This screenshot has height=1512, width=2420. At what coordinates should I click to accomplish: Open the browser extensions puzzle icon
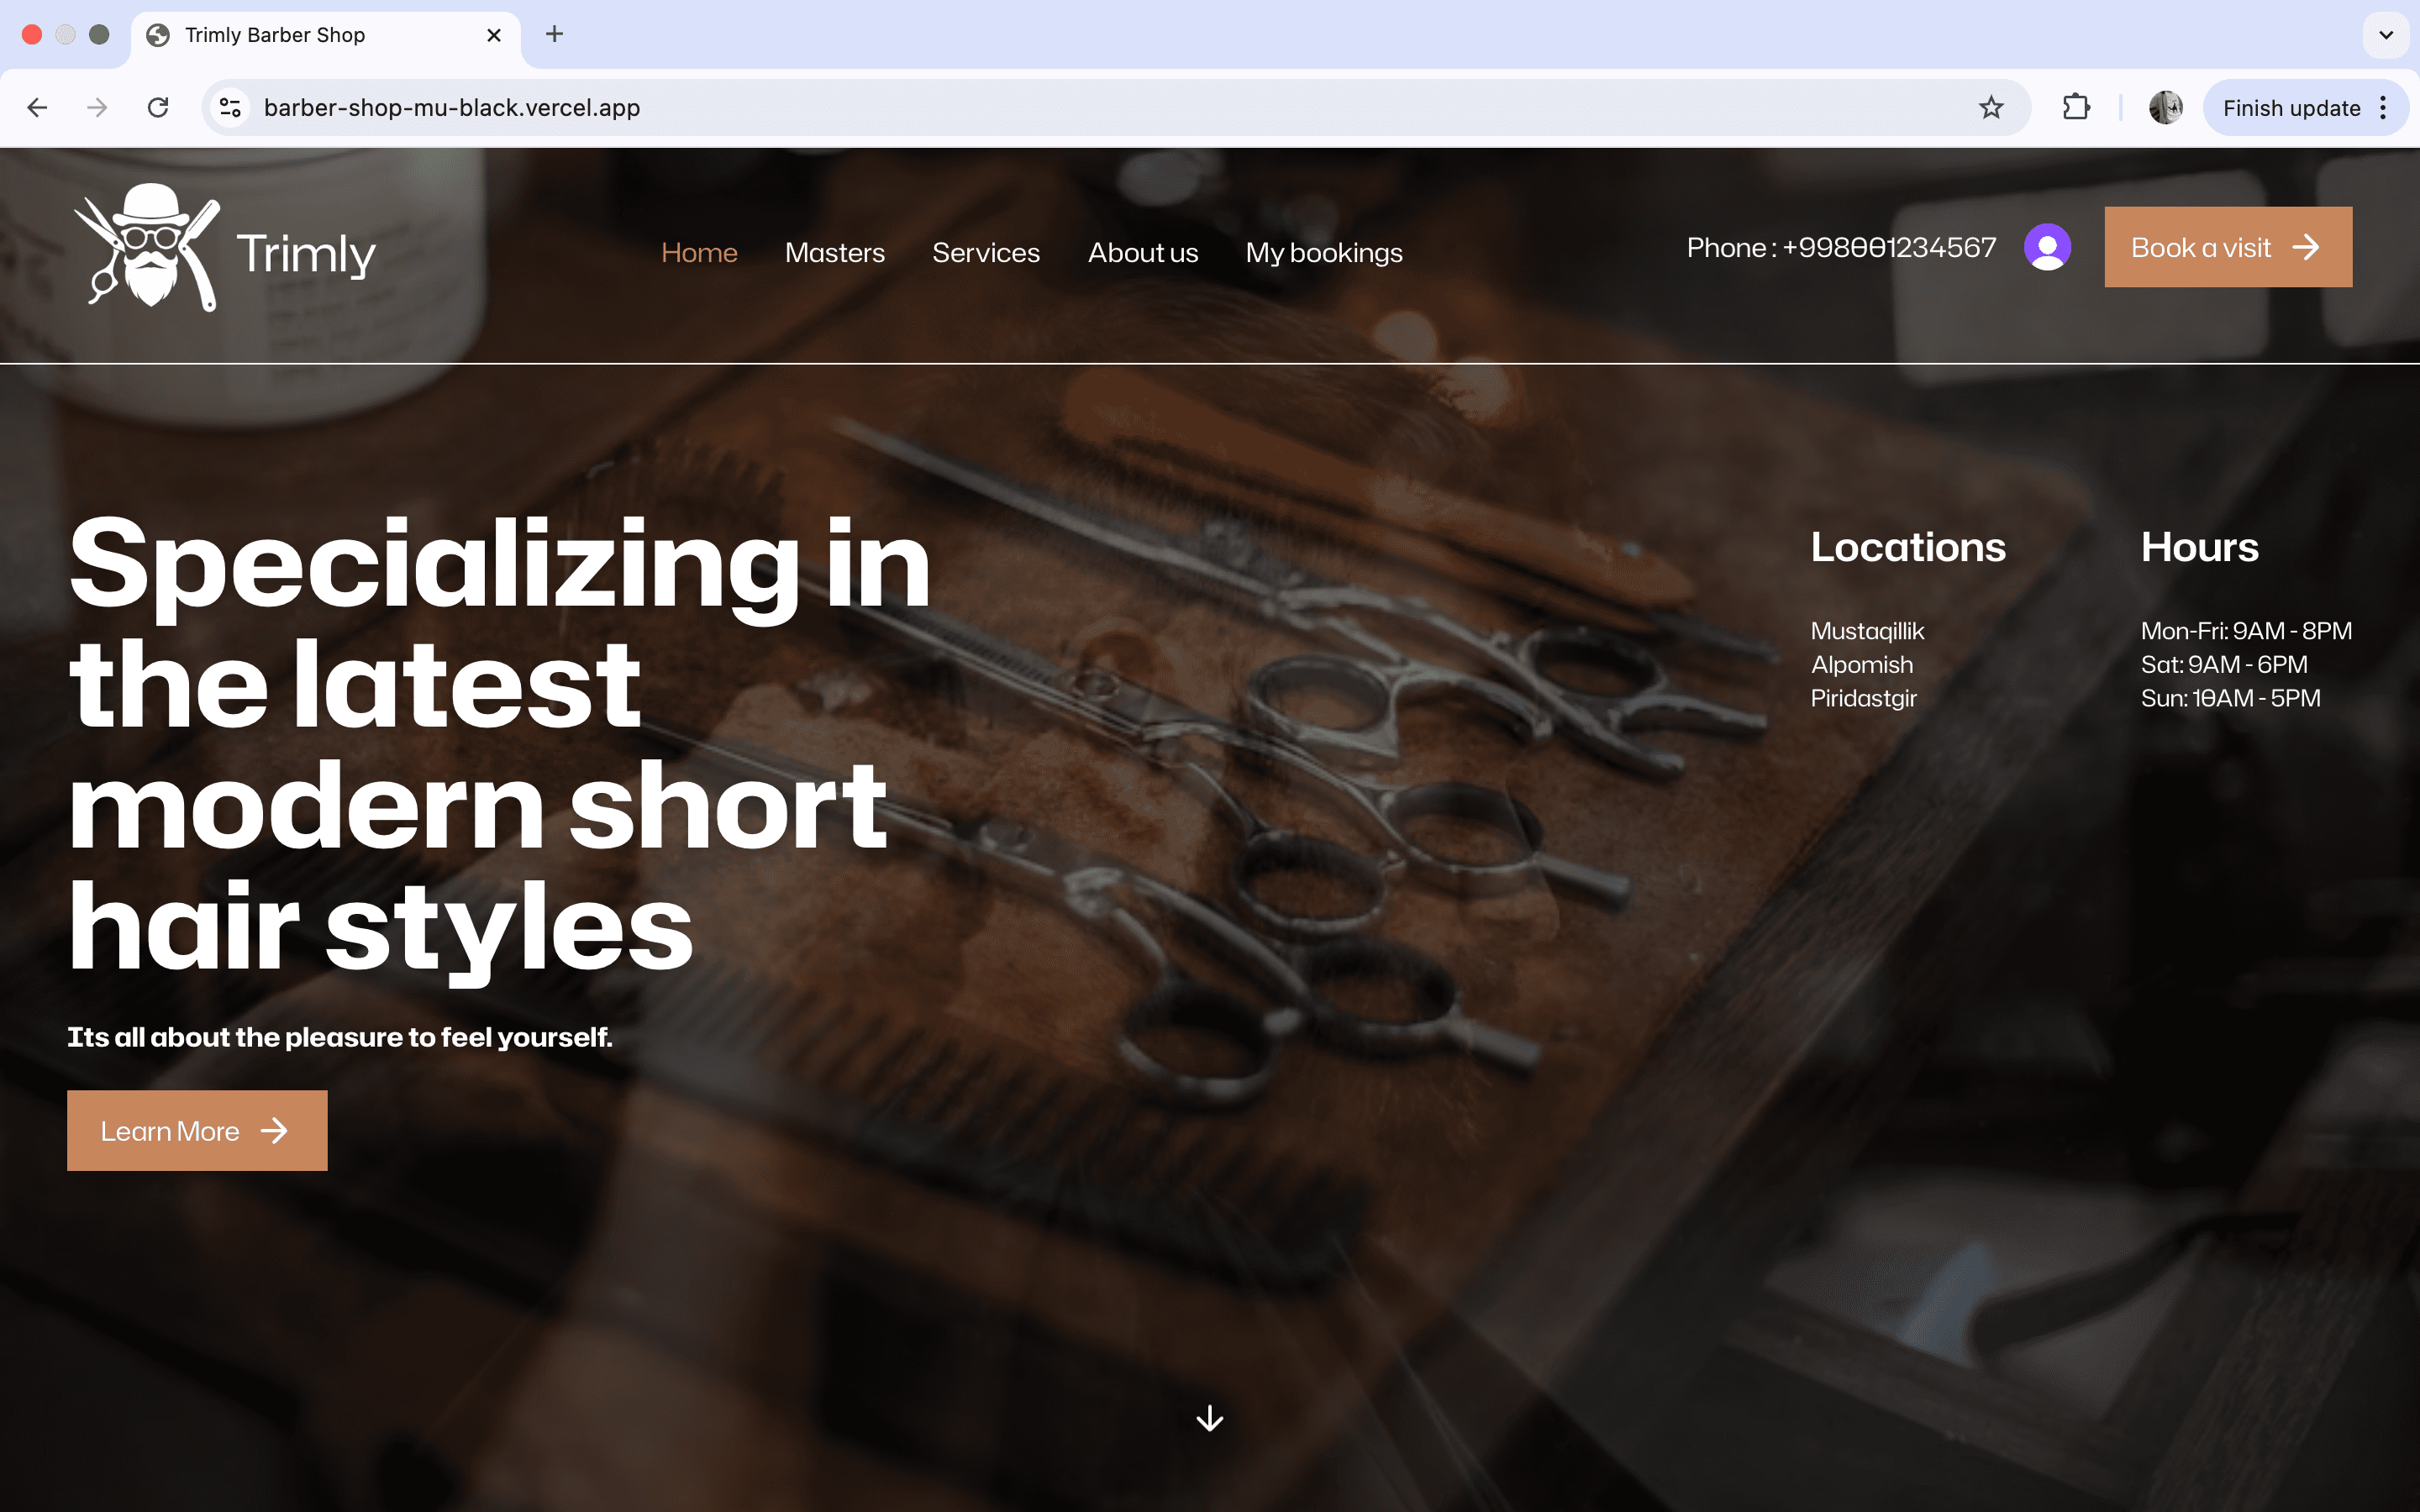(2076, 108)
